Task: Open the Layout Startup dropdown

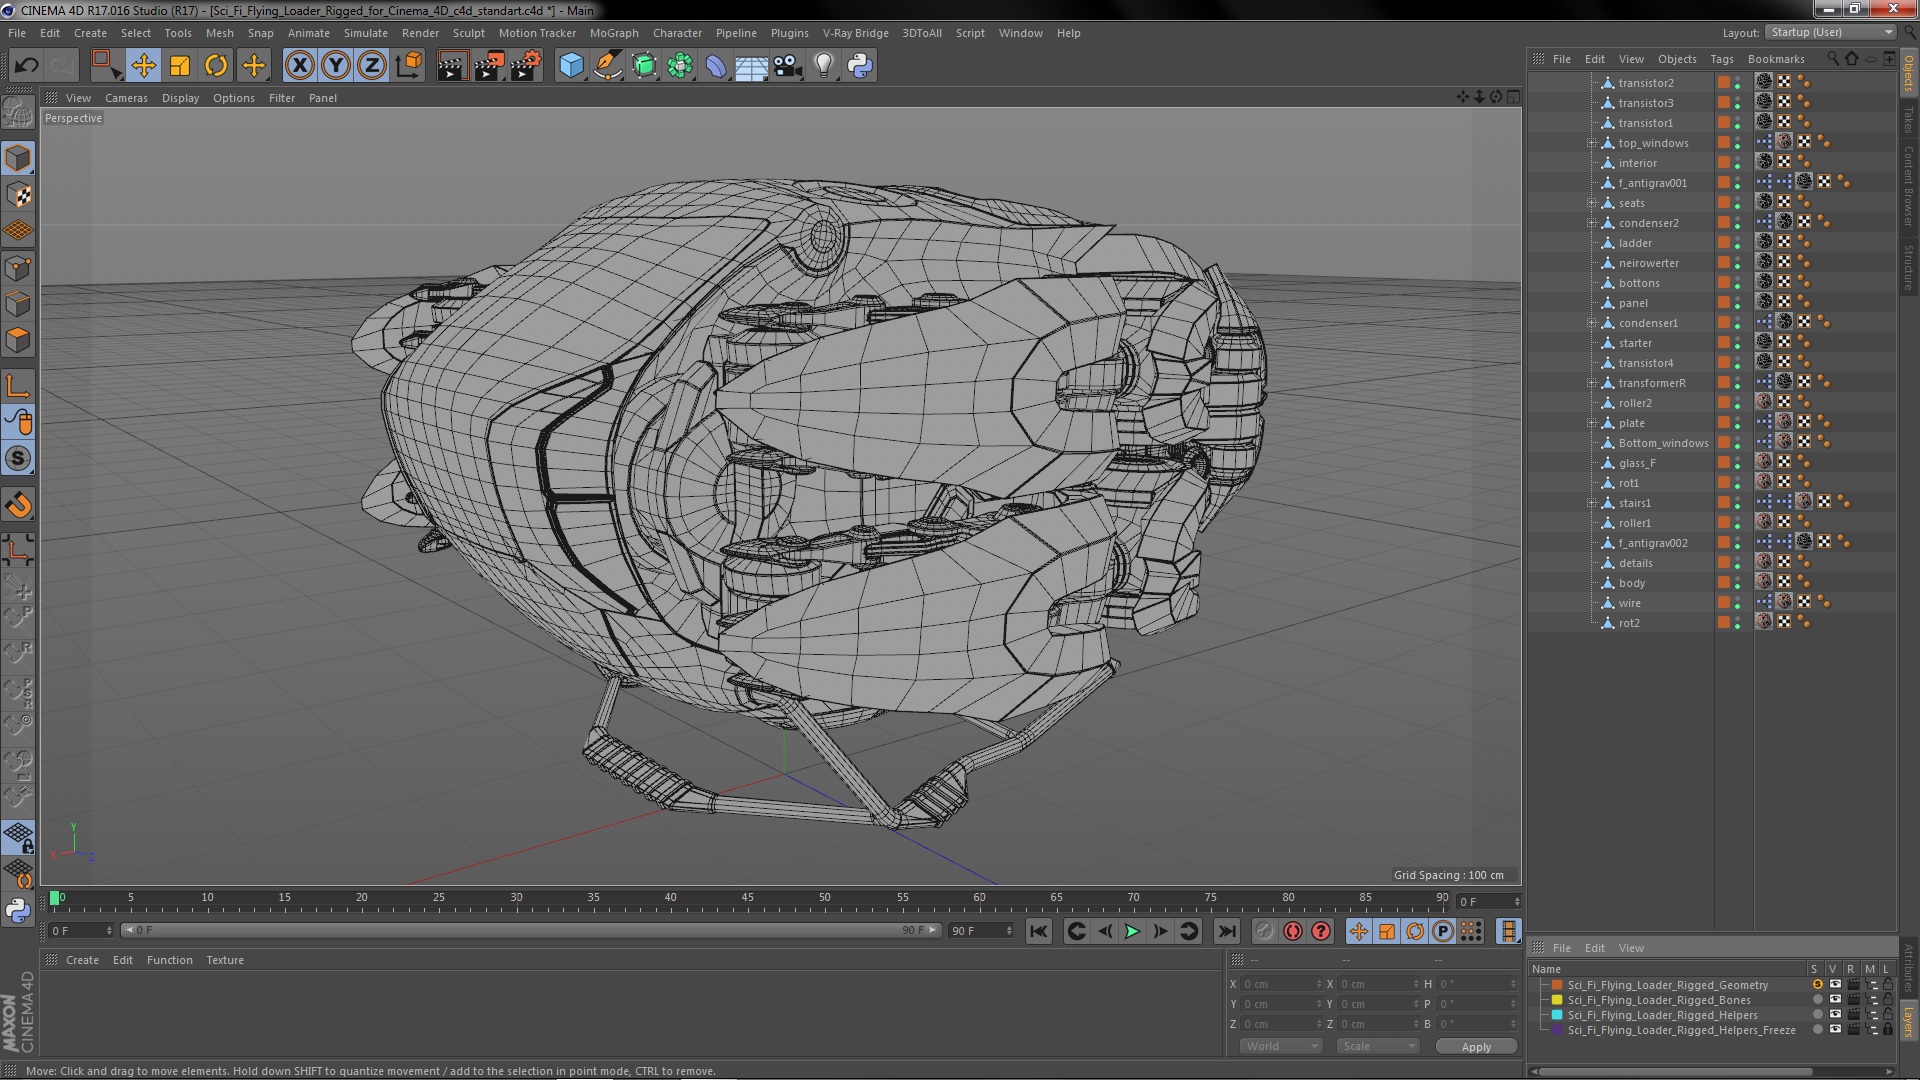Action: tap(1830, 32)
